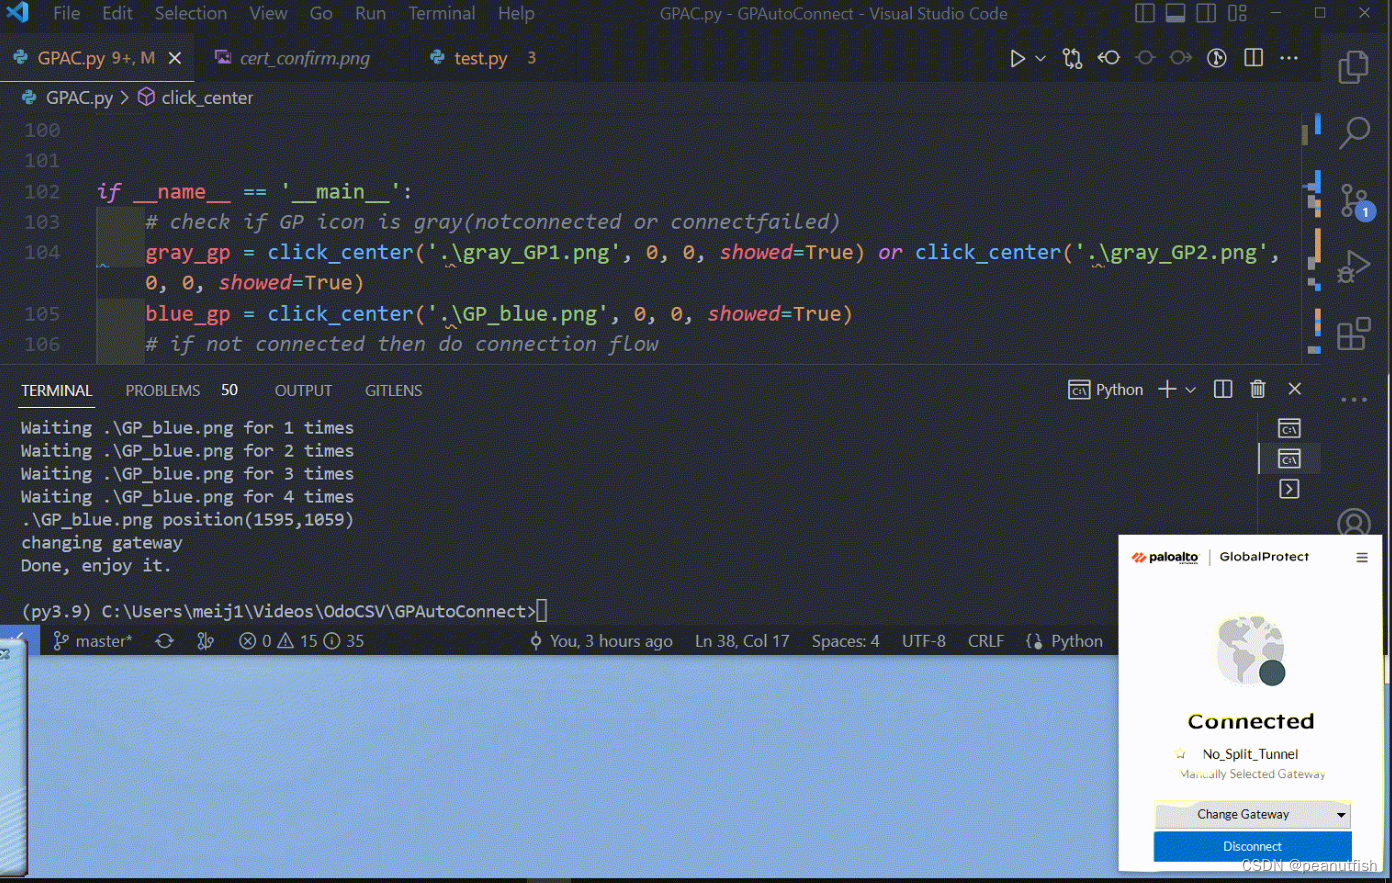Open the Customize Layout icon
This screenshot has height=883, width=1392.
[1238, 13]
